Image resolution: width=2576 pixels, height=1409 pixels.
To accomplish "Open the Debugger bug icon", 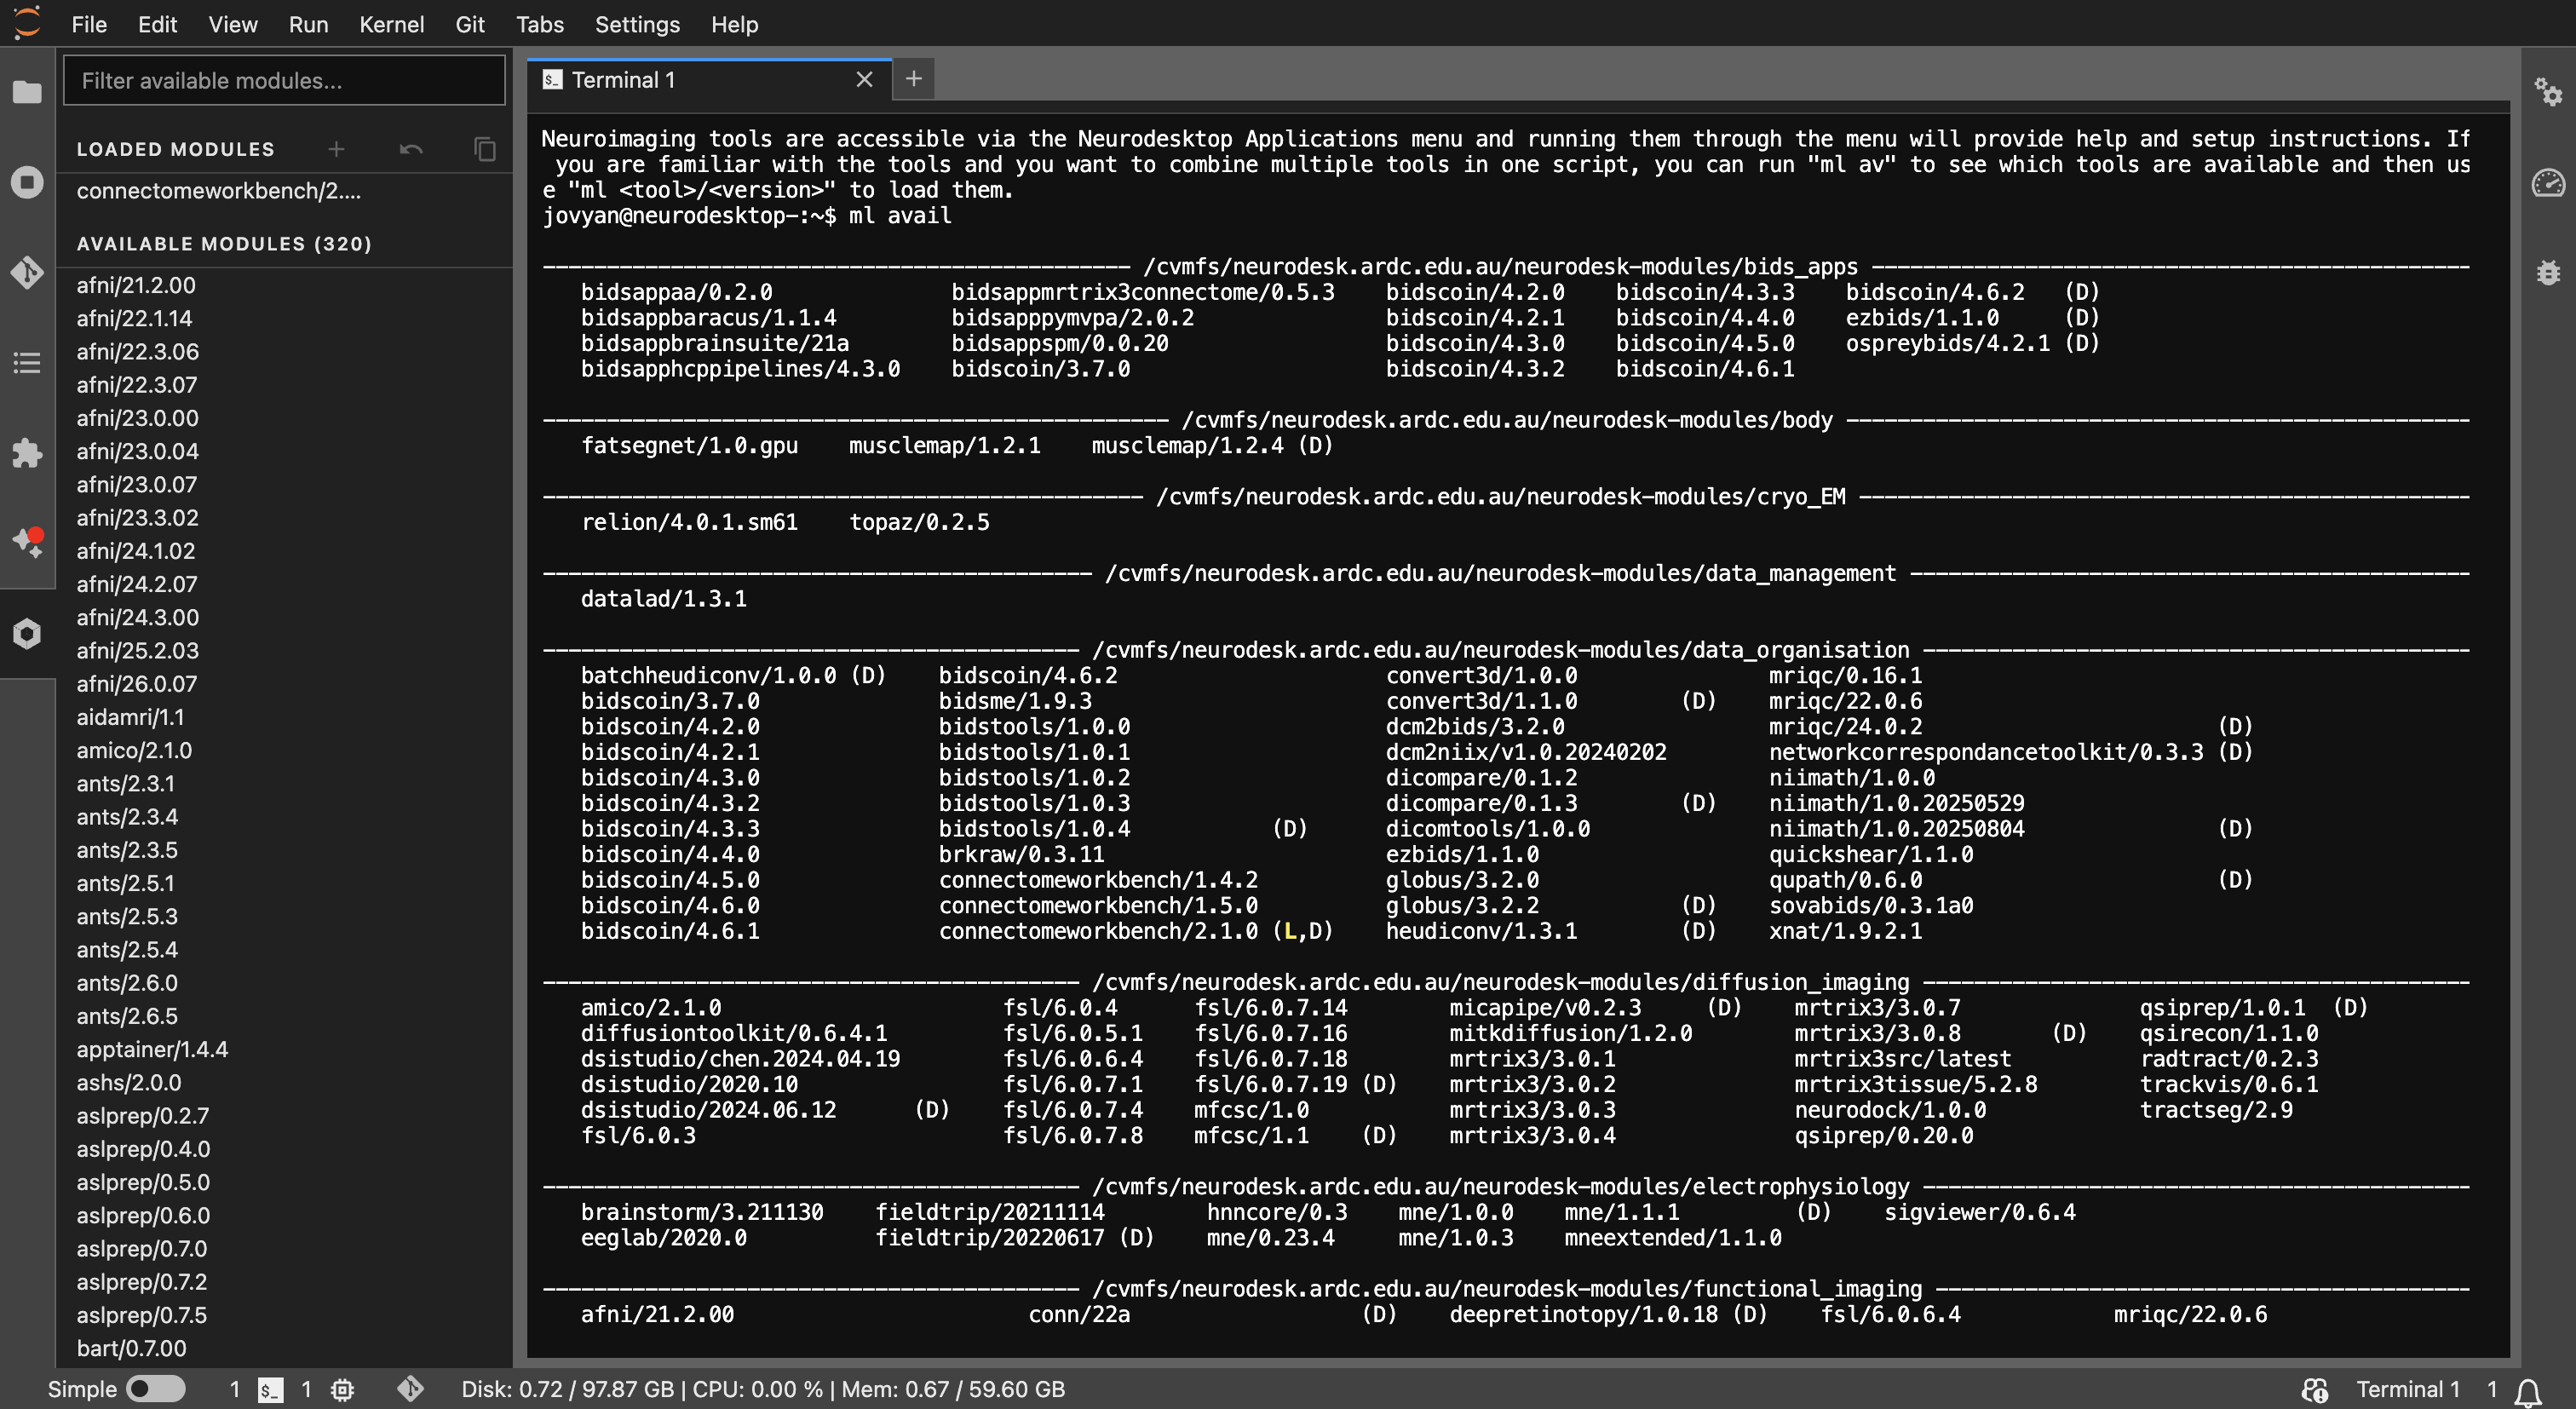I will (2548, 272).
